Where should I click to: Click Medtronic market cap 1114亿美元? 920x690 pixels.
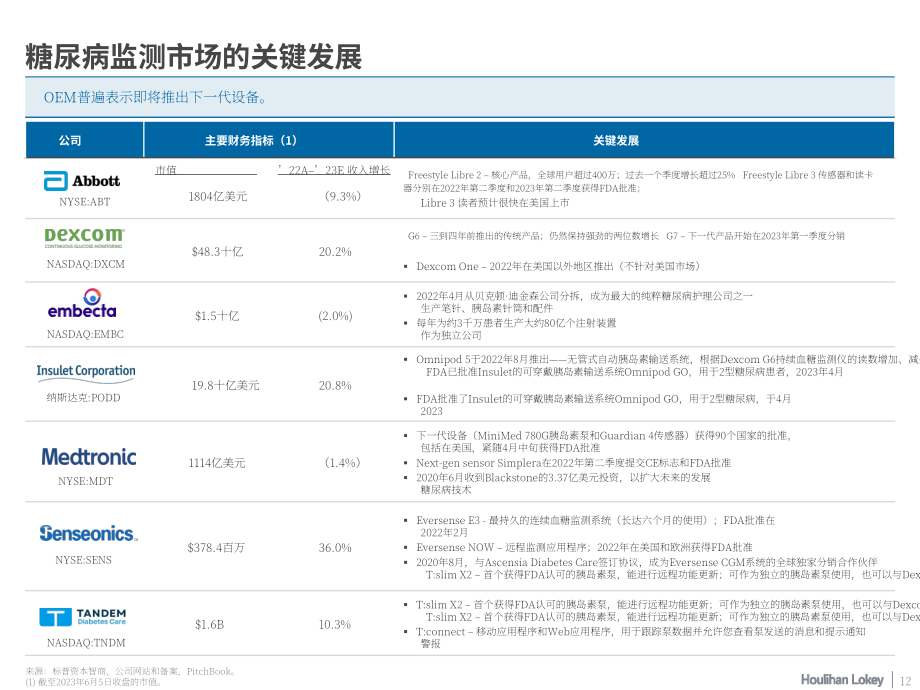click(x=217, y=463)
